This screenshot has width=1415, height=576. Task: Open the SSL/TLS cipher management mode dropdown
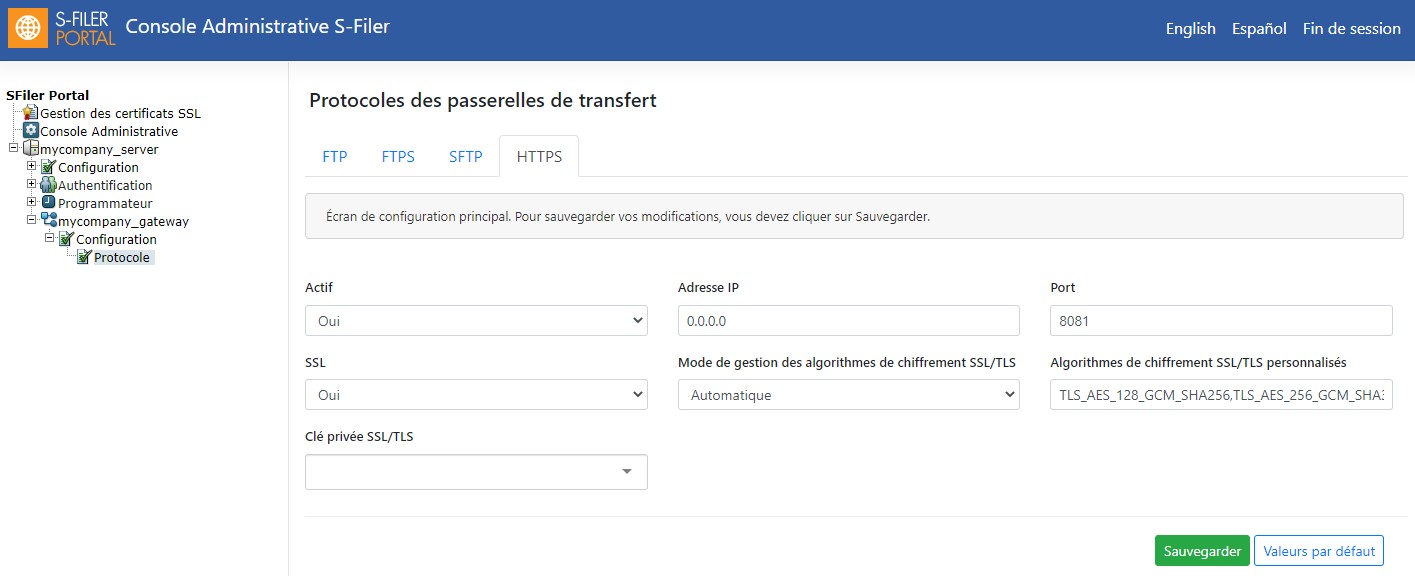pyautogui.click(x=848, y=395)
